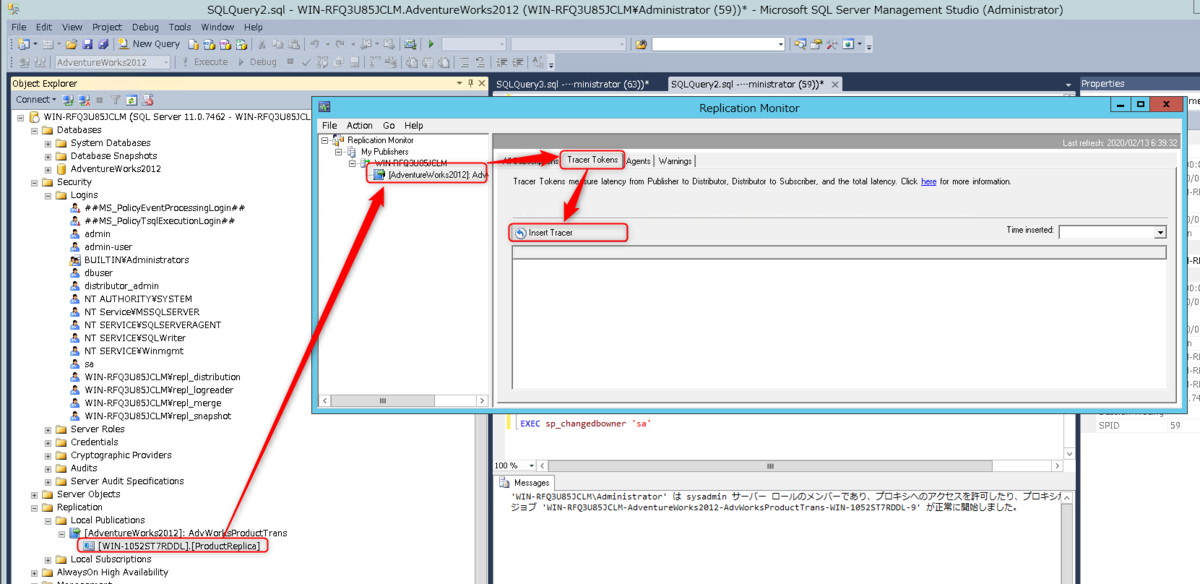Click the Database Engine Query icon next to New Query
This screenshot has width=1200, height=584.
[x=193, y=44]
